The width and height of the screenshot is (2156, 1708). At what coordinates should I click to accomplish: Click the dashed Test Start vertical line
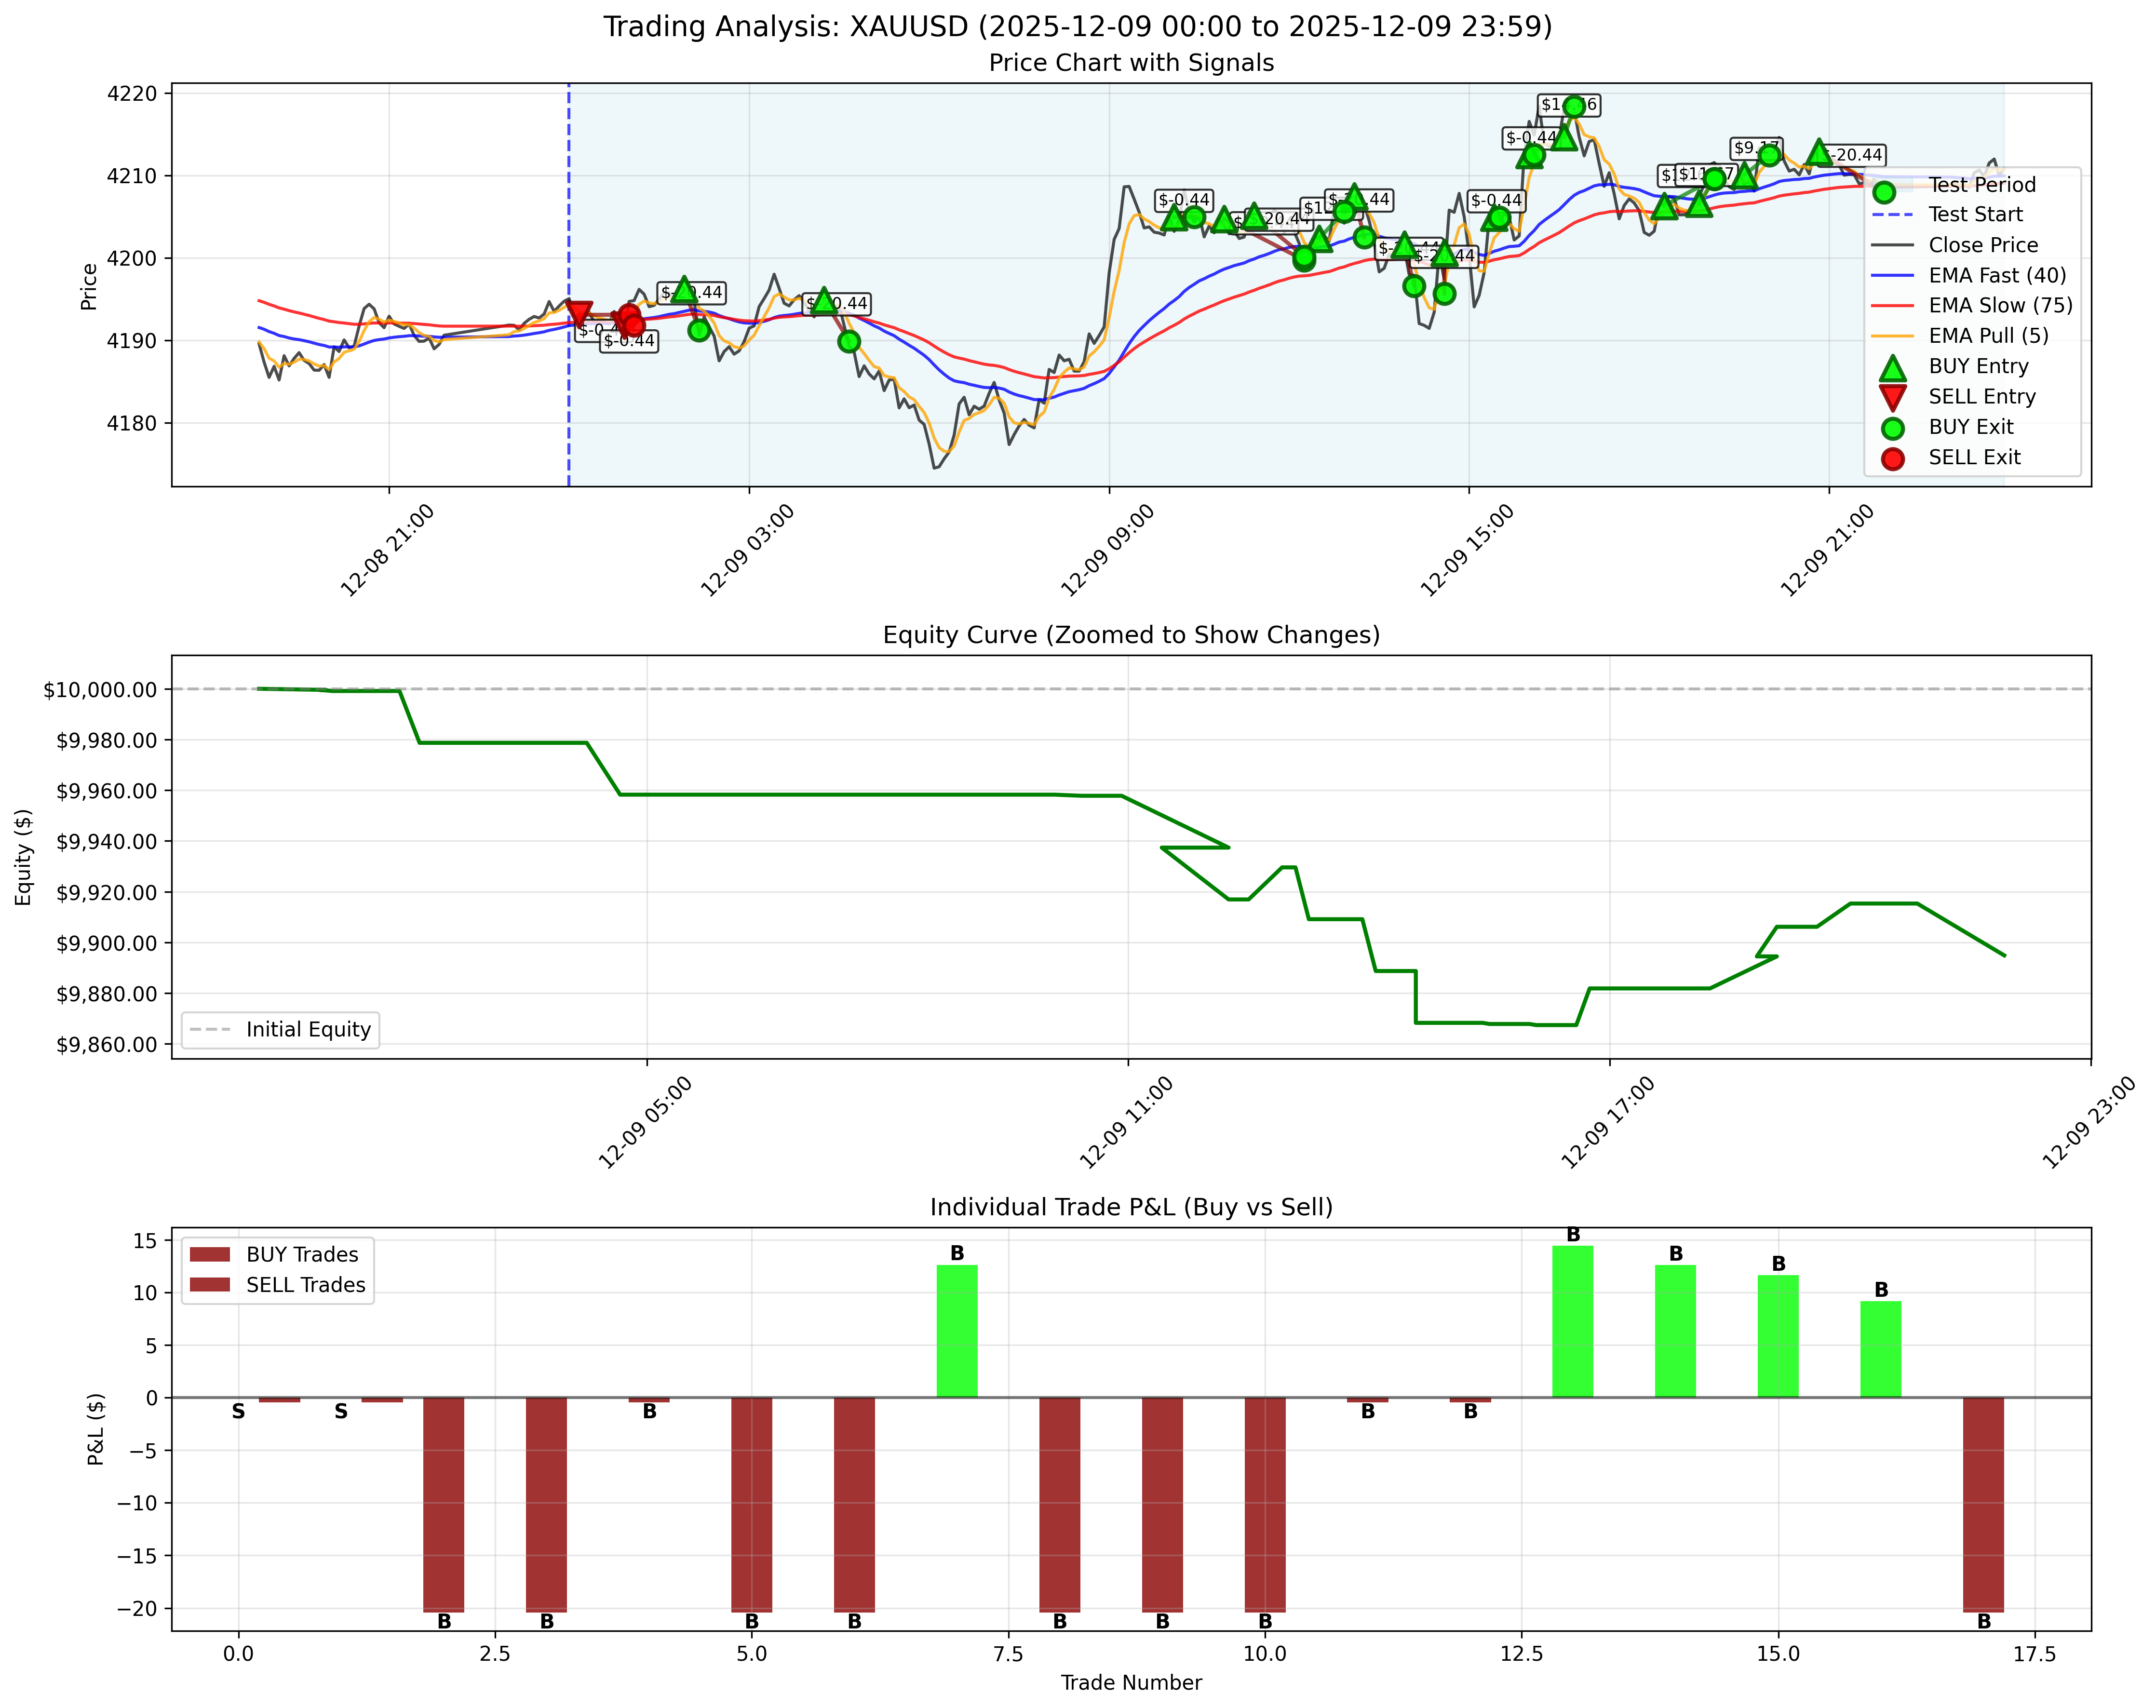tap(568, 300)
